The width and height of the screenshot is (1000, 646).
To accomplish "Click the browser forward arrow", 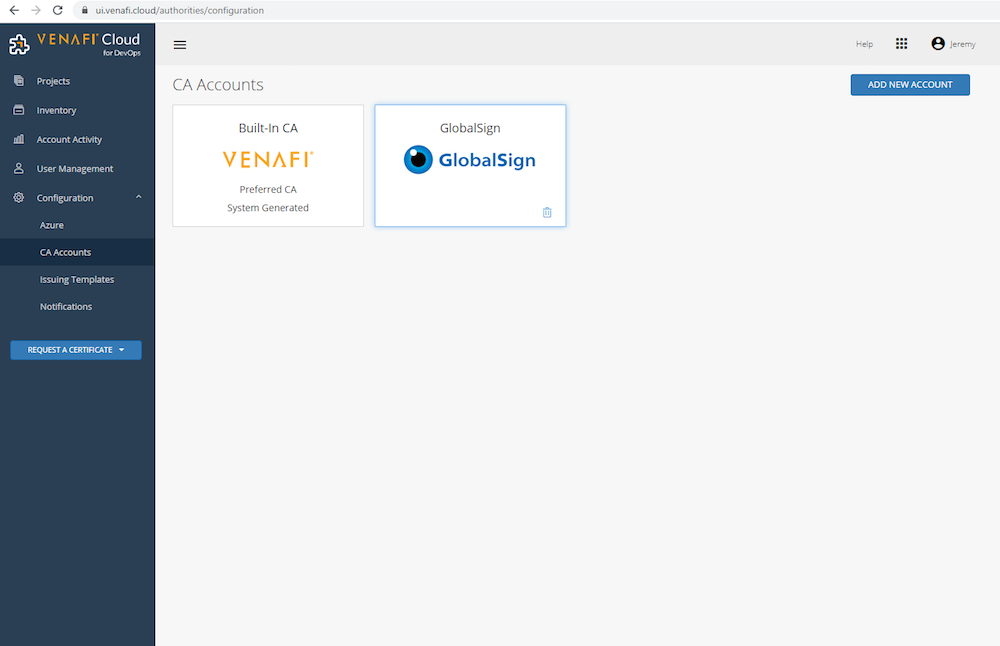I will [x=36, y=10].
